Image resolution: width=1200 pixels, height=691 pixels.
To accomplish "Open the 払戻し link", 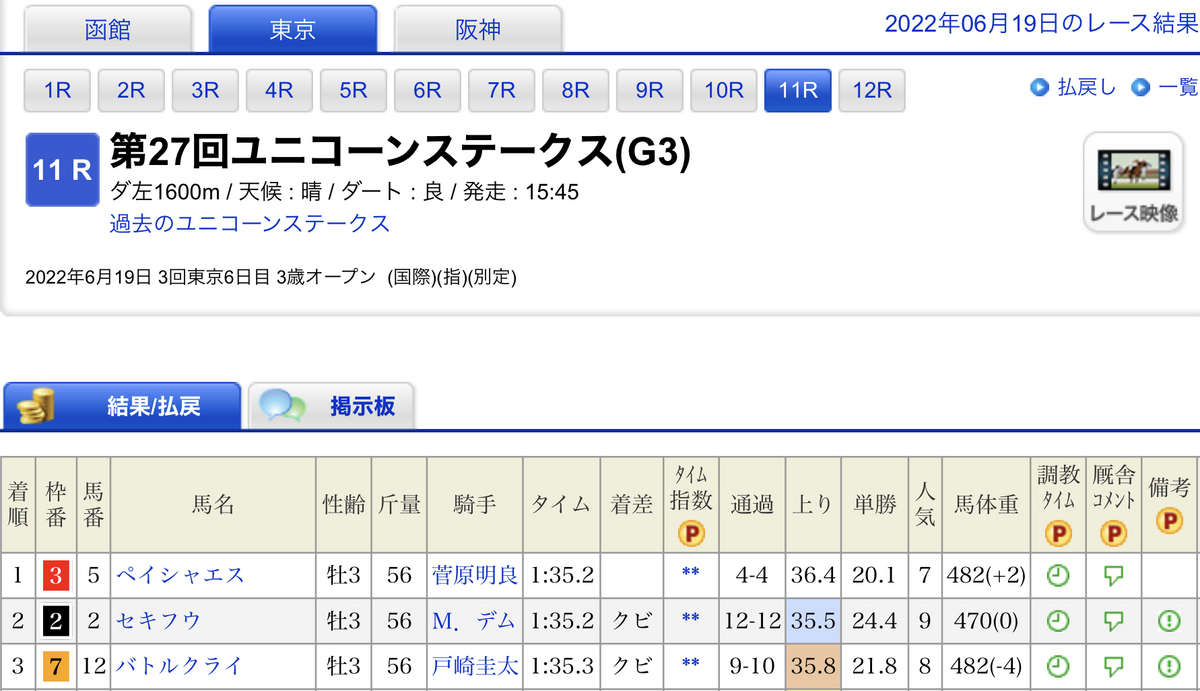I will click(1087, 88).
